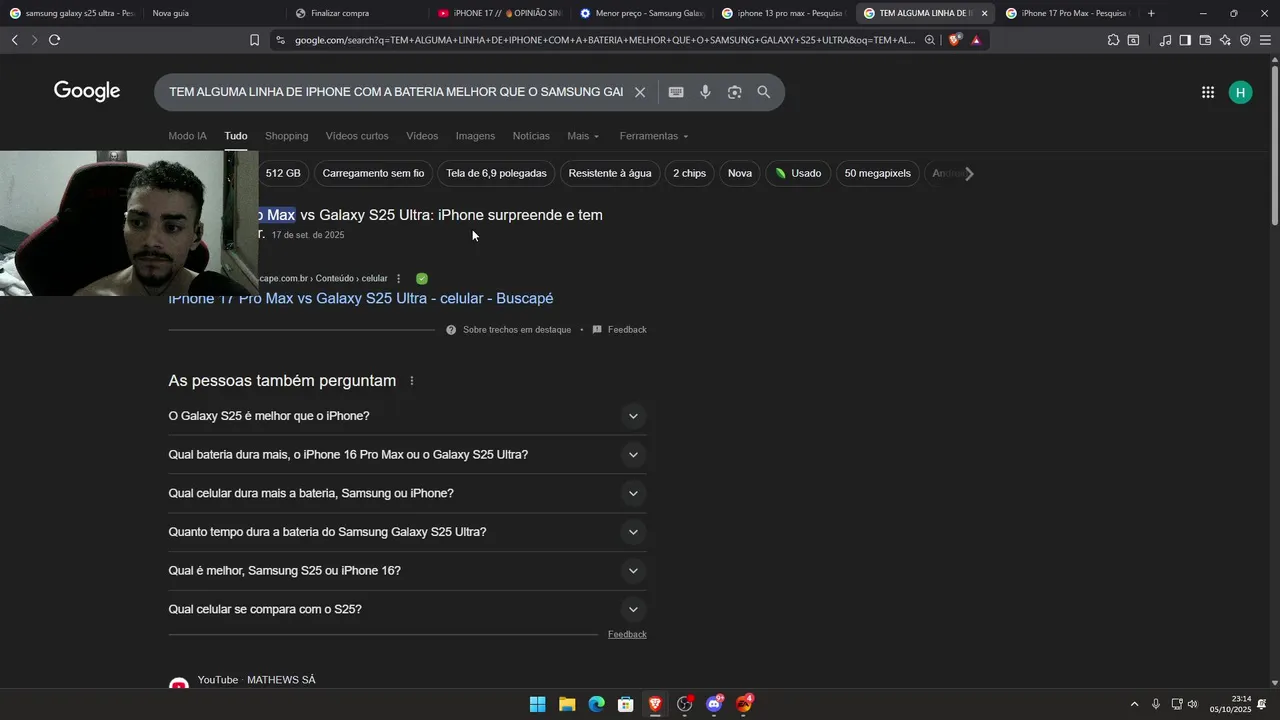Search by image with Google Lens

pyautogui.click(x=734, y=92)
